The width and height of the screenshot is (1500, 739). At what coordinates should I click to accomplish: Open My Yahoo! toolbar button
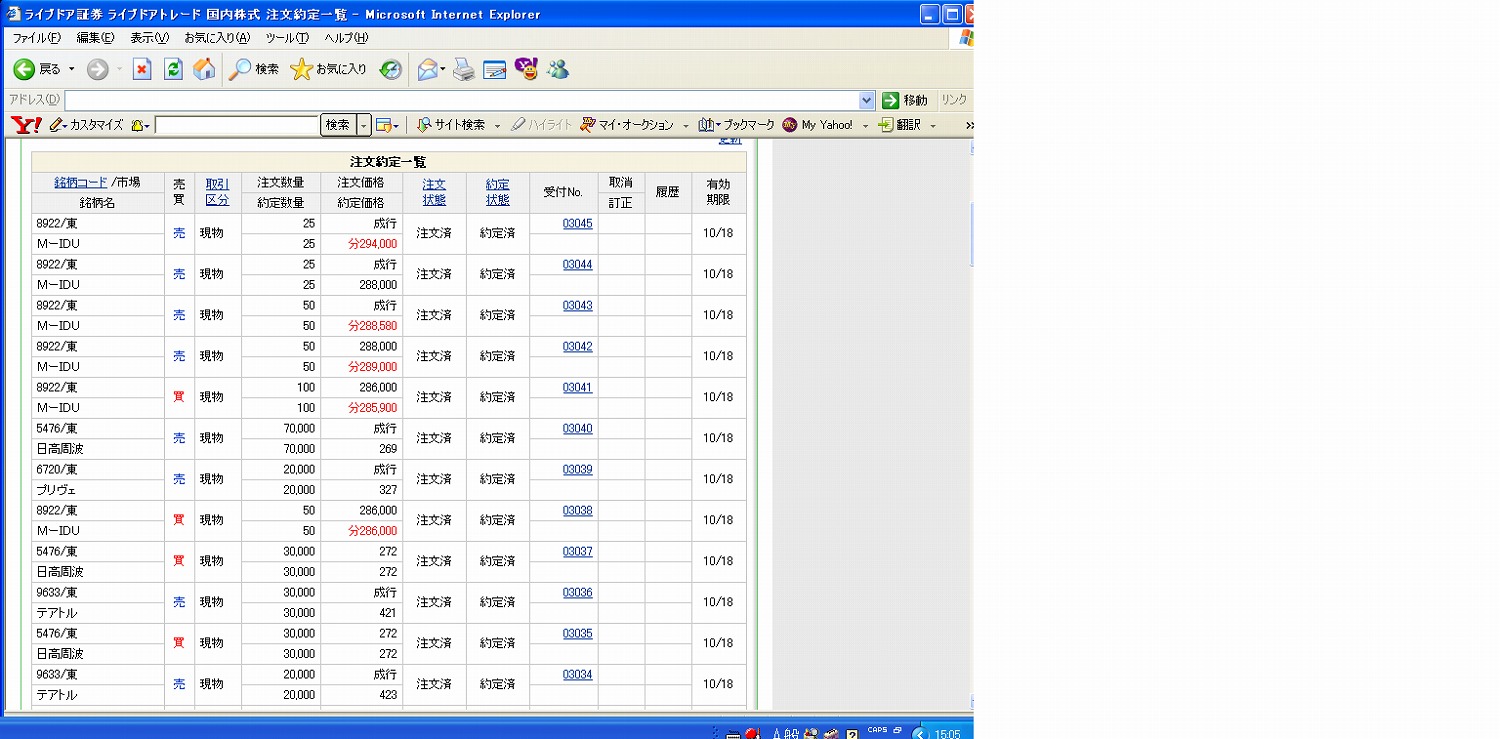[x=818, y=125]
